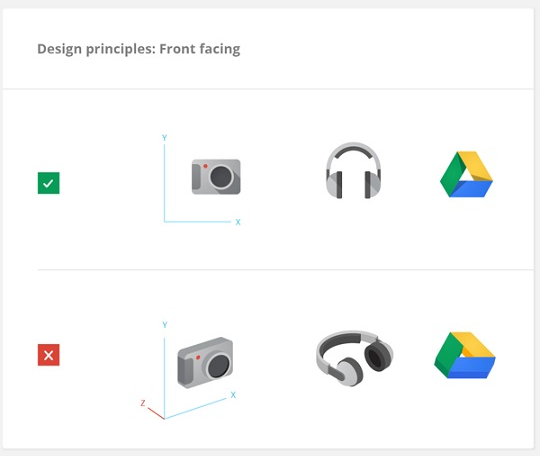Click the Y axis label in bottom diagram
This screenshot has width=540, height=456.
(x=165, y=325)
